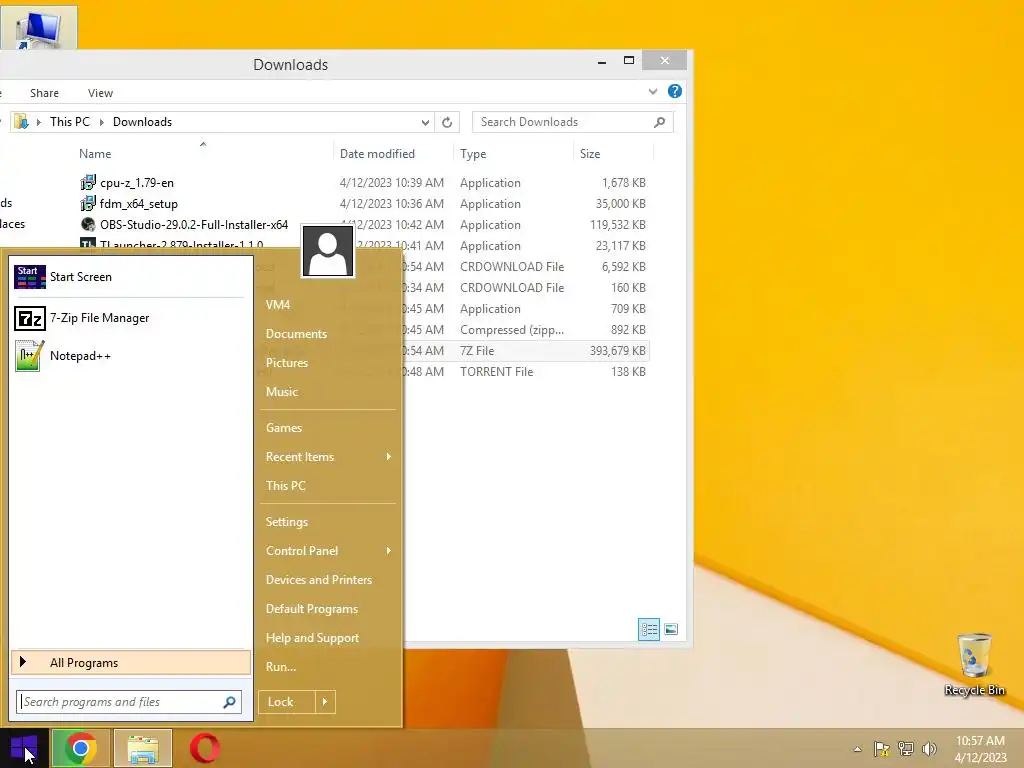Open the Lock options arrow
The height and width of the screenshot is (768, 1024).
325,702
